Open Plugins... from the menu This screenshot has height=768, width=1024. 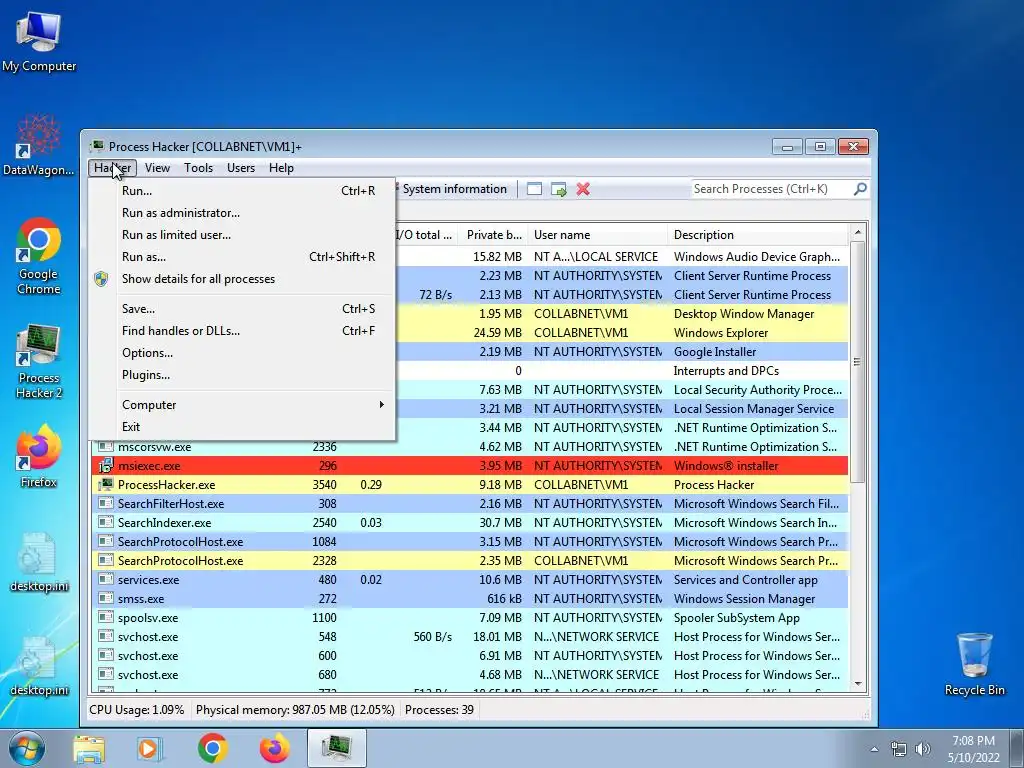[x=242, y=375]
